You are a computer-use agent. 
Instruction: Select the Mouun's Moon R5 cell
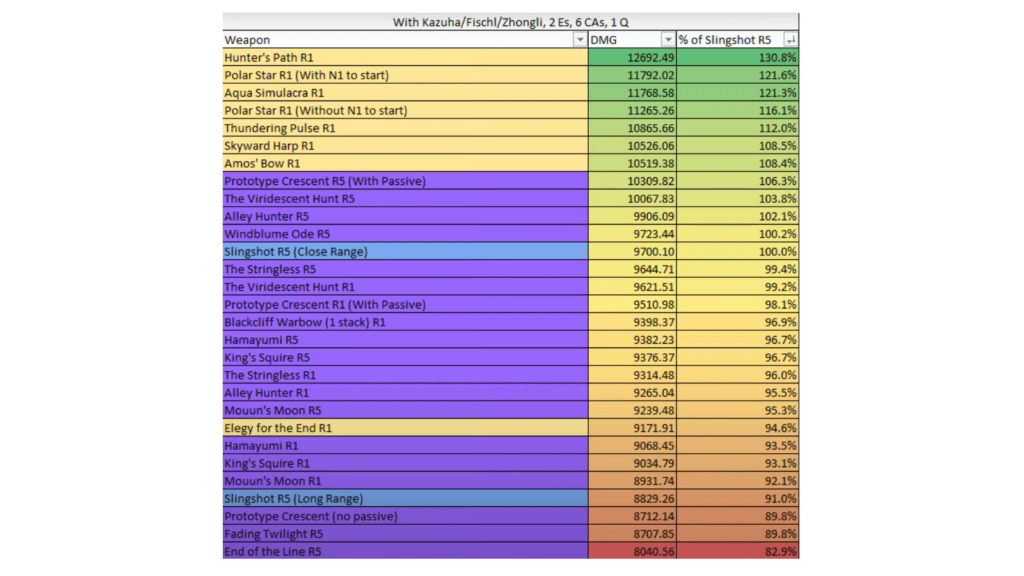tap(405, 410)
